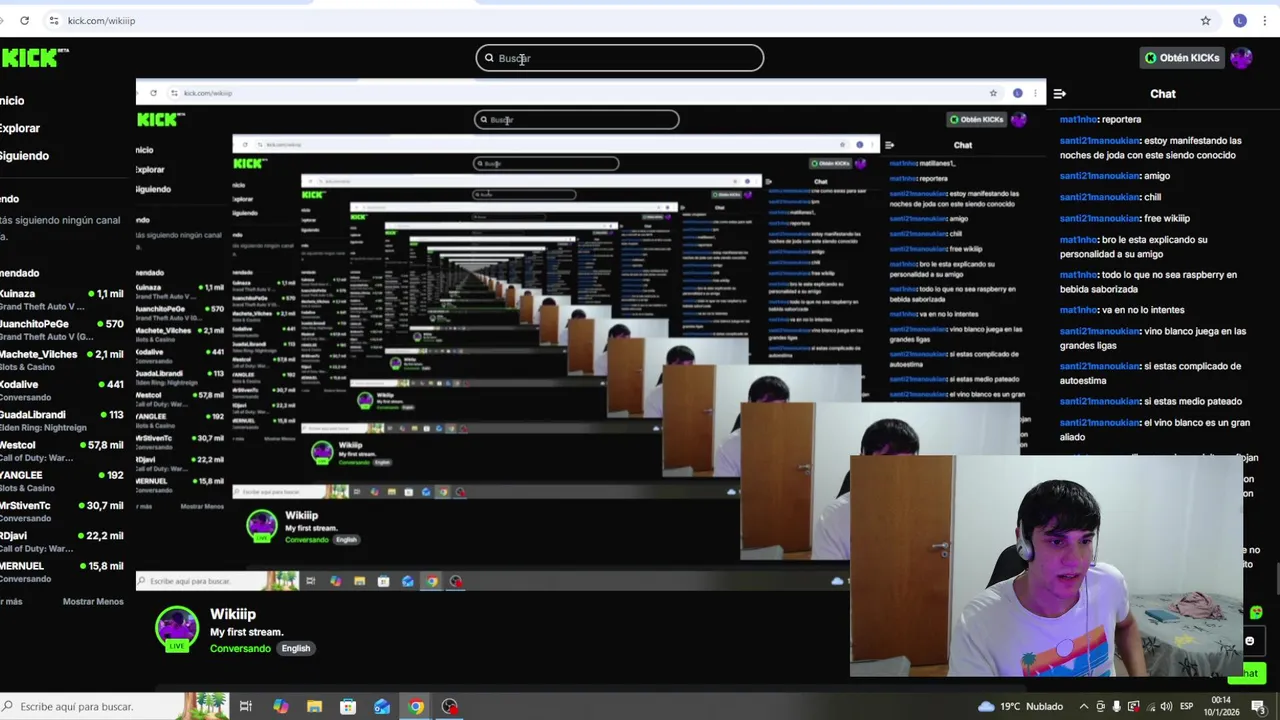
Task: Open Windows Task View
Action: (246, 707)
